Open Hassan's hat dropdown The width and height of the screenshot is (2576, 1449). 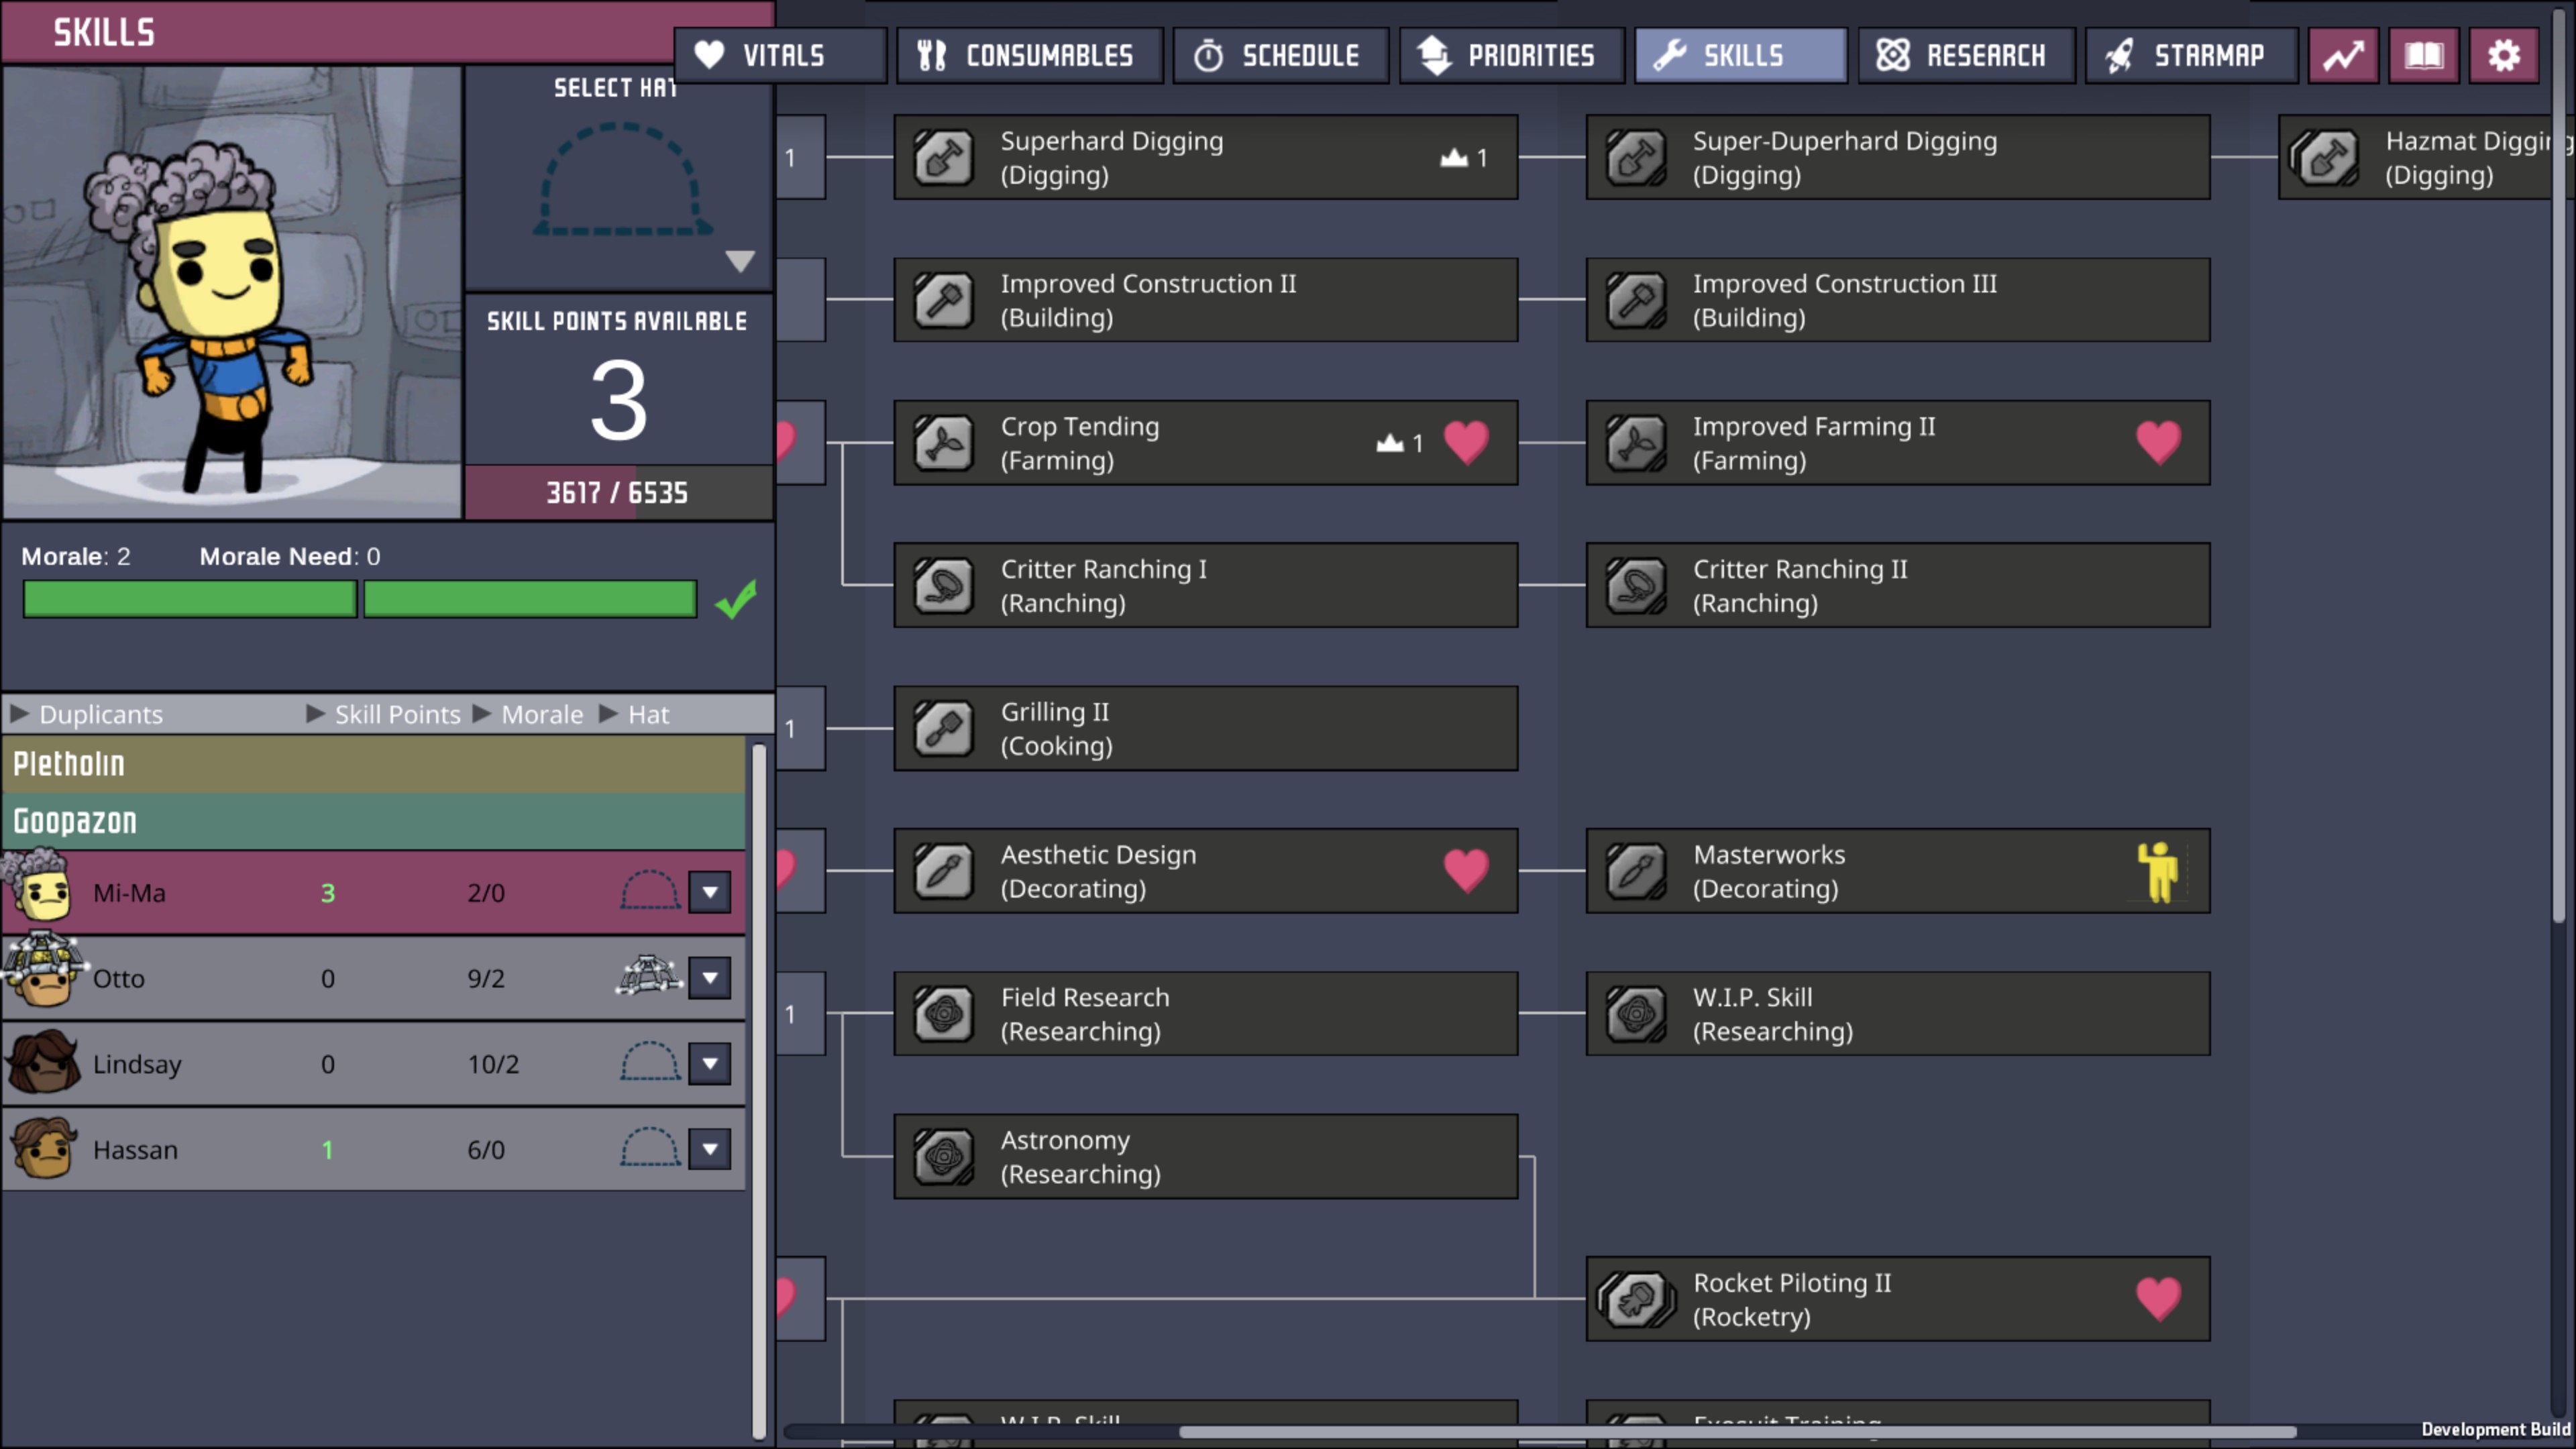710,1149
